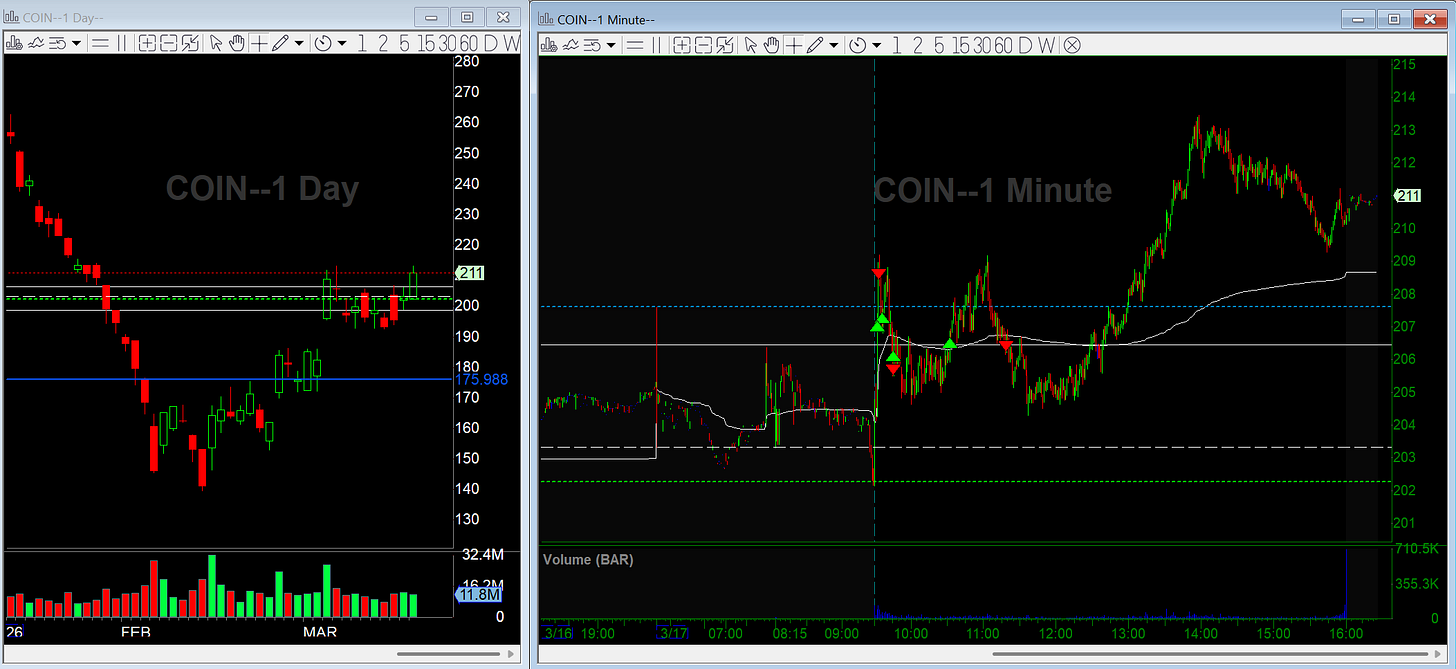Switch COIN 1 Day window to 15-minute timeframe
1456x669 pixels.
pyautogui.click(x=426, y=43)
